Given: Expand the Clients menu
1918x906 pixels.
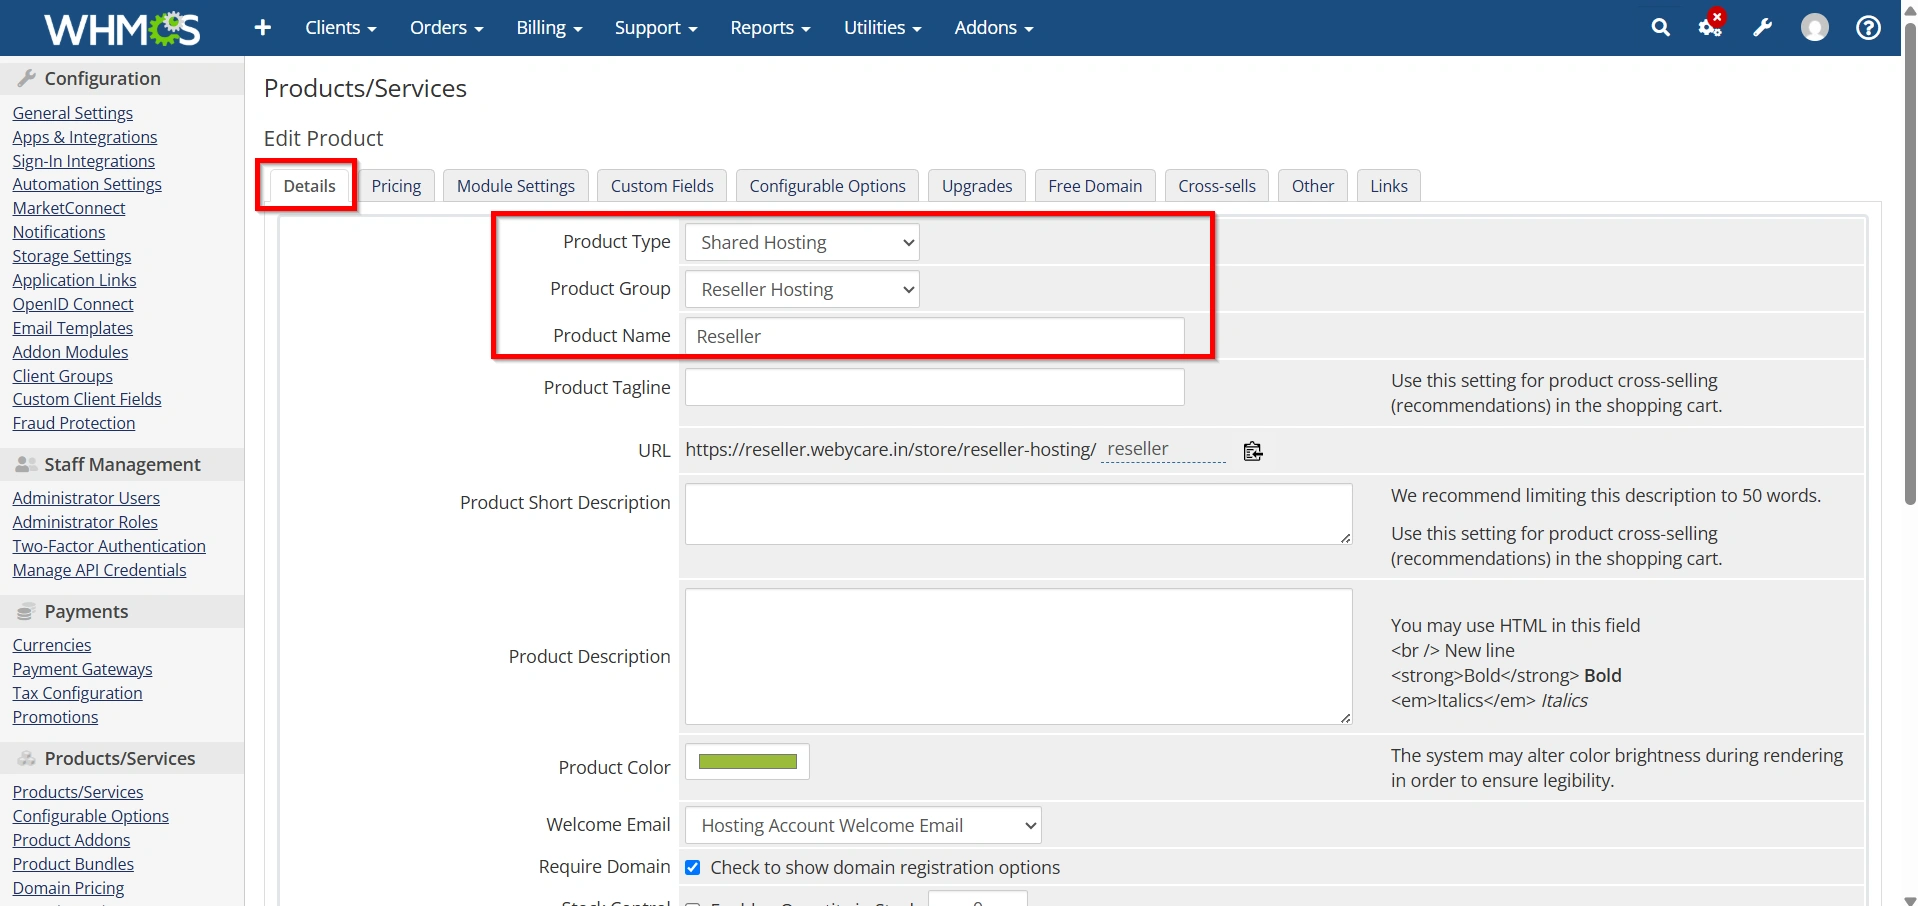Looking at the screenshot, I should pos(341,28).
